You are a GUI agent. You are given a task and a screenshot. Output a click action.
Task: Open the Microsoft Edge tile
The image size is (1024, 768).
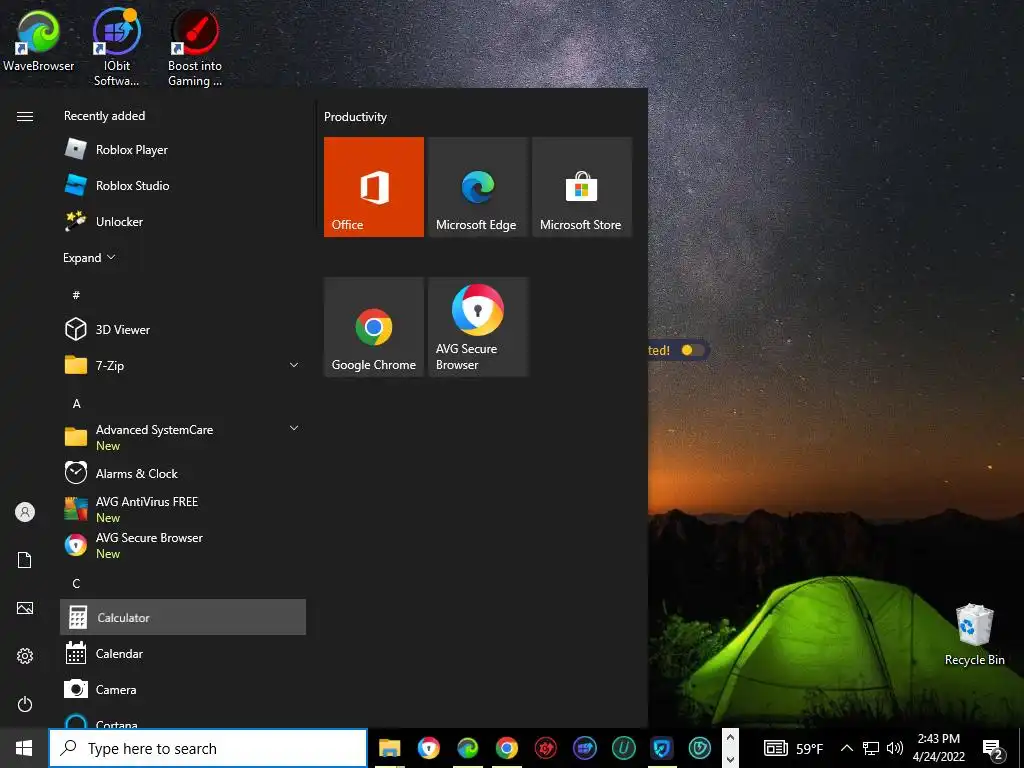coord(478,187)
